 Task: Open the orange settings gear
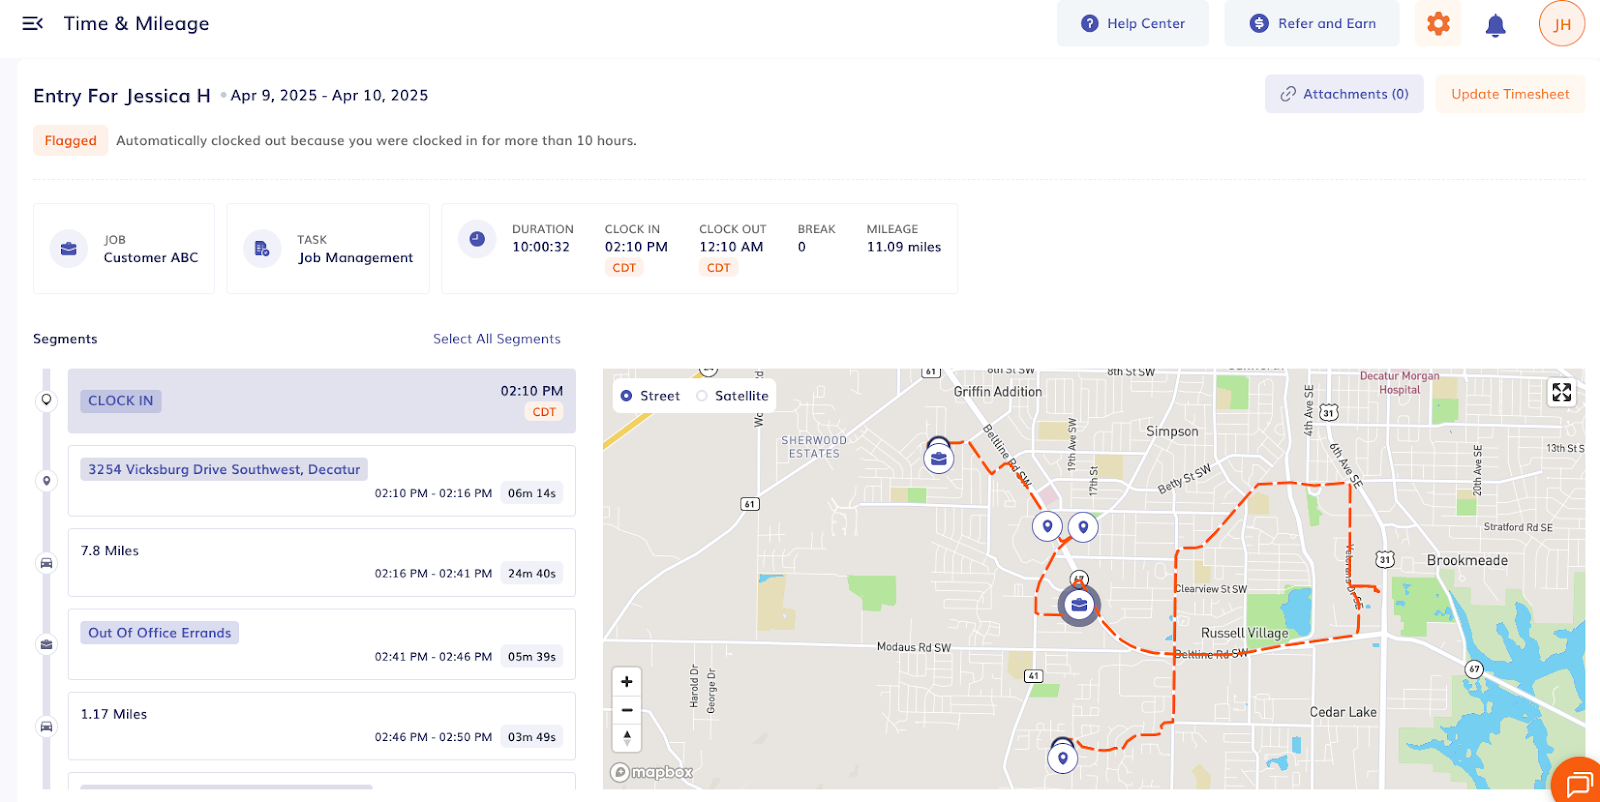pos(1438,23)
